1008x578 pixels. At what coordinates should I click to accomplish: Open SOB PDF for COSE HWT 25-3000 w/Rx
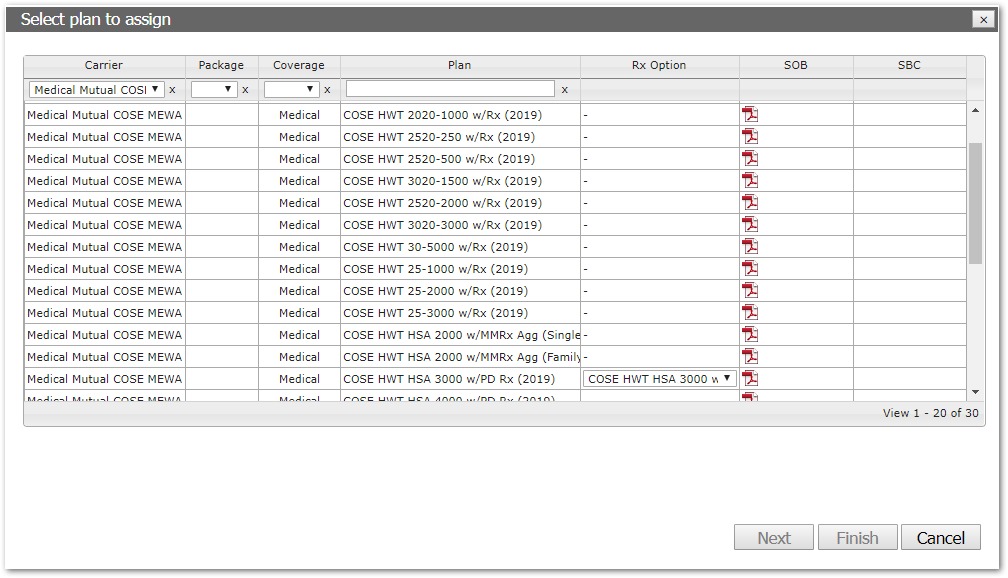750,312
